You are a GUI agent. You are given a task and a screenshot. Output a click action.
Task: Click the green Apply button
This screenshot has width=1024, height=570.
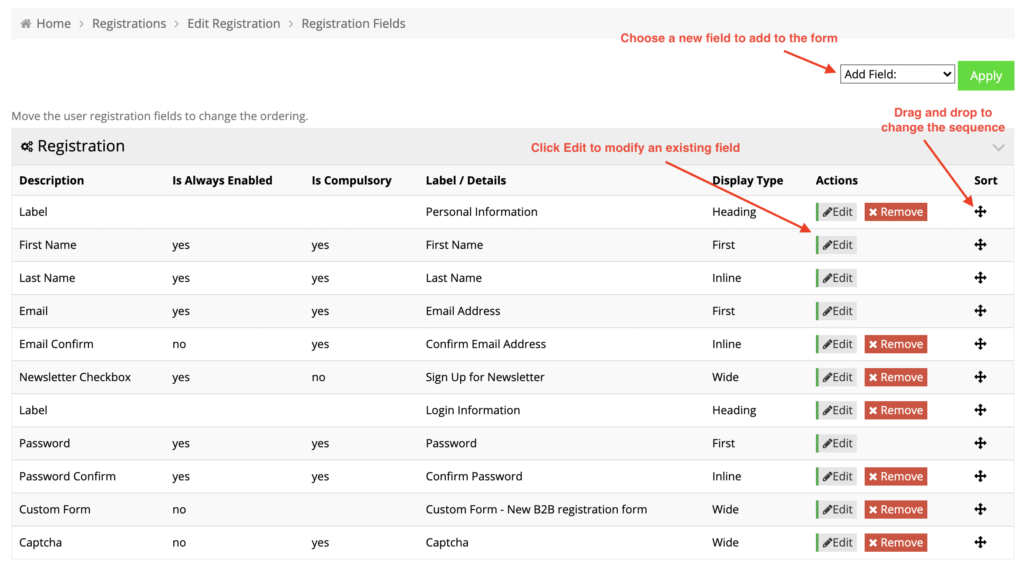(x=985, y=76)
